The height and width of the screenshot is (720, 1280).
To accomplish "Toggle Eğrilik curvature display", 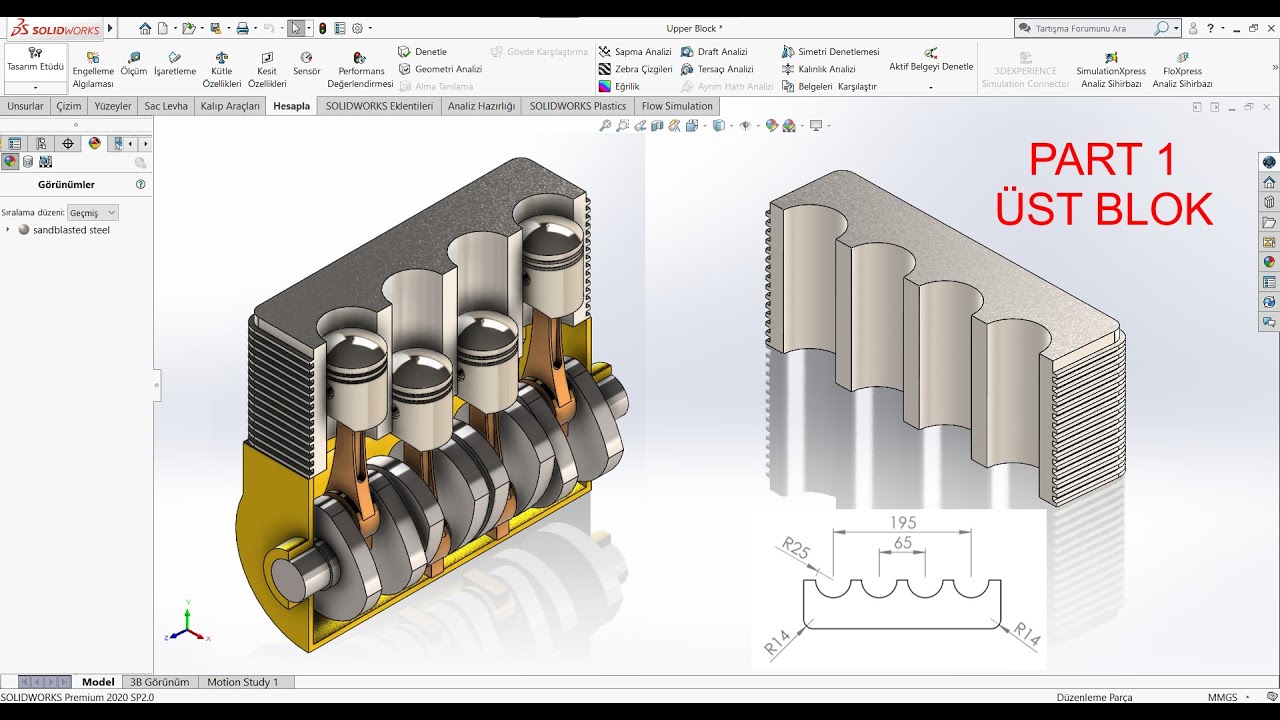I will point(619,86).
